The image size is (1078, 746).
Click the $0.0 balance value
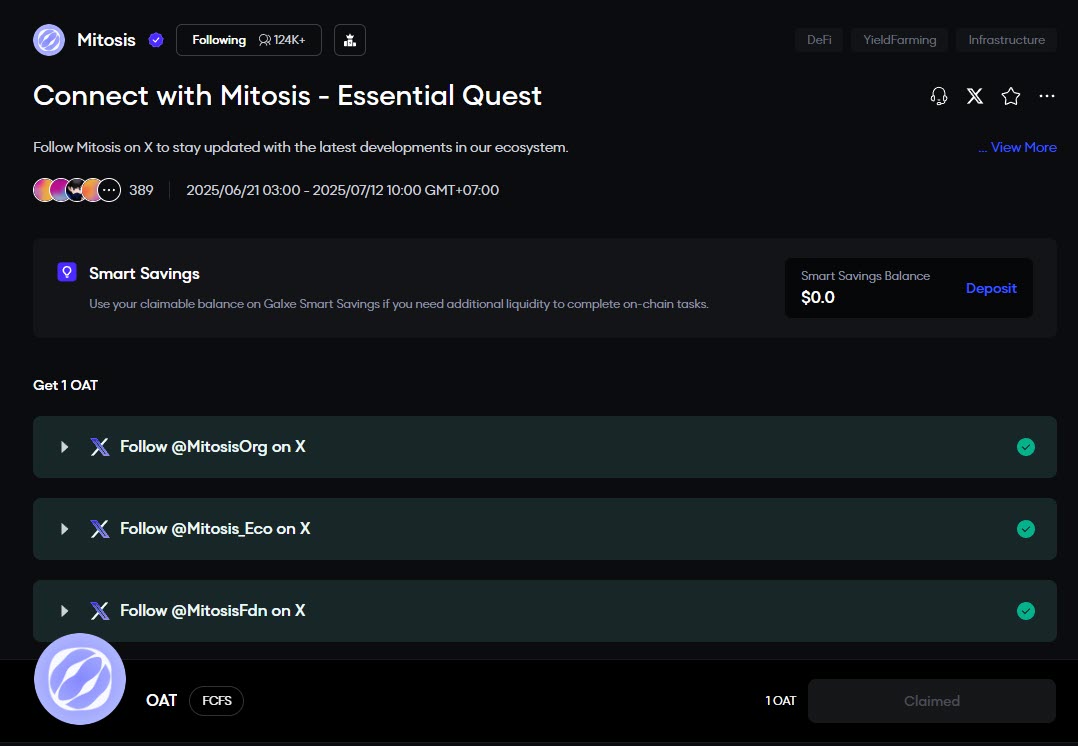817,298
